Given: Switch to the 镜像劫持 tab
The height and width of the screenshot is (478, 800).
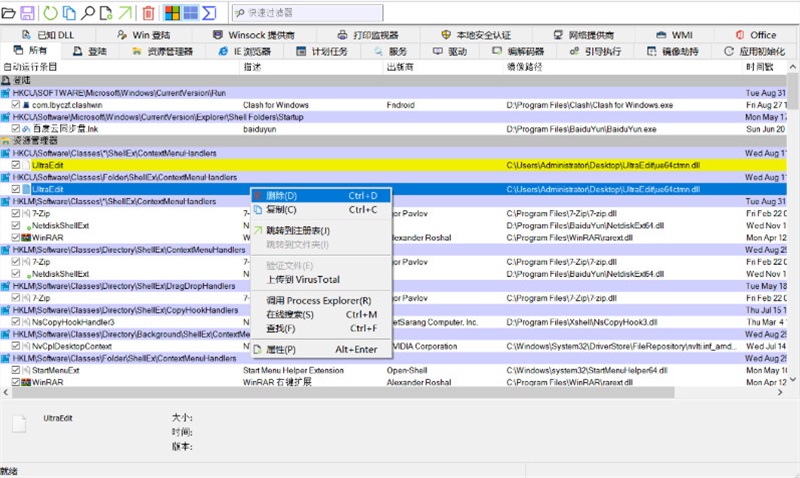Looking at the screenshot, I should point(673,51).
